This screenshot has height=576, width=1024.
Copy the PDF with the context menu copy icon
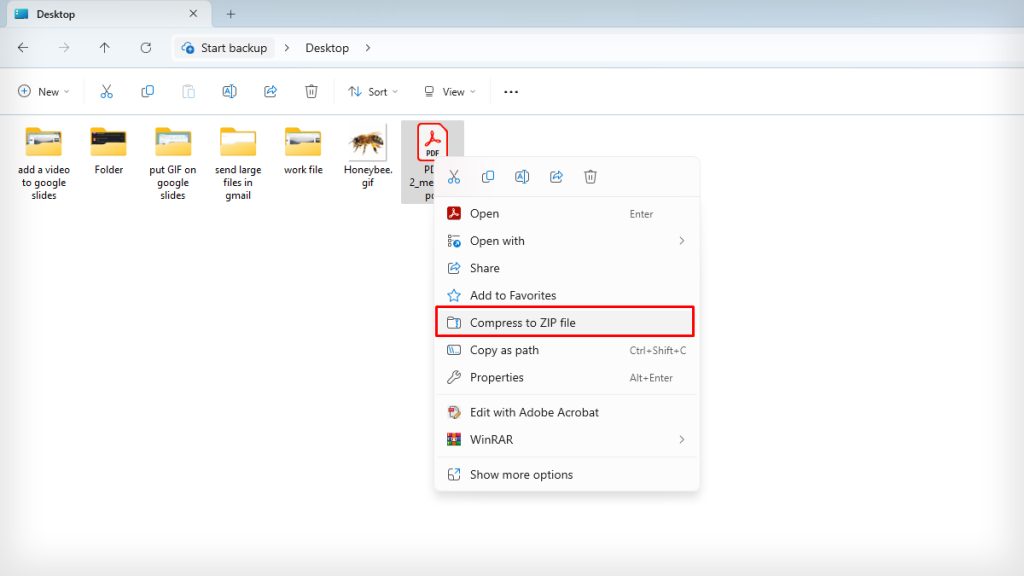coord(488,176)
